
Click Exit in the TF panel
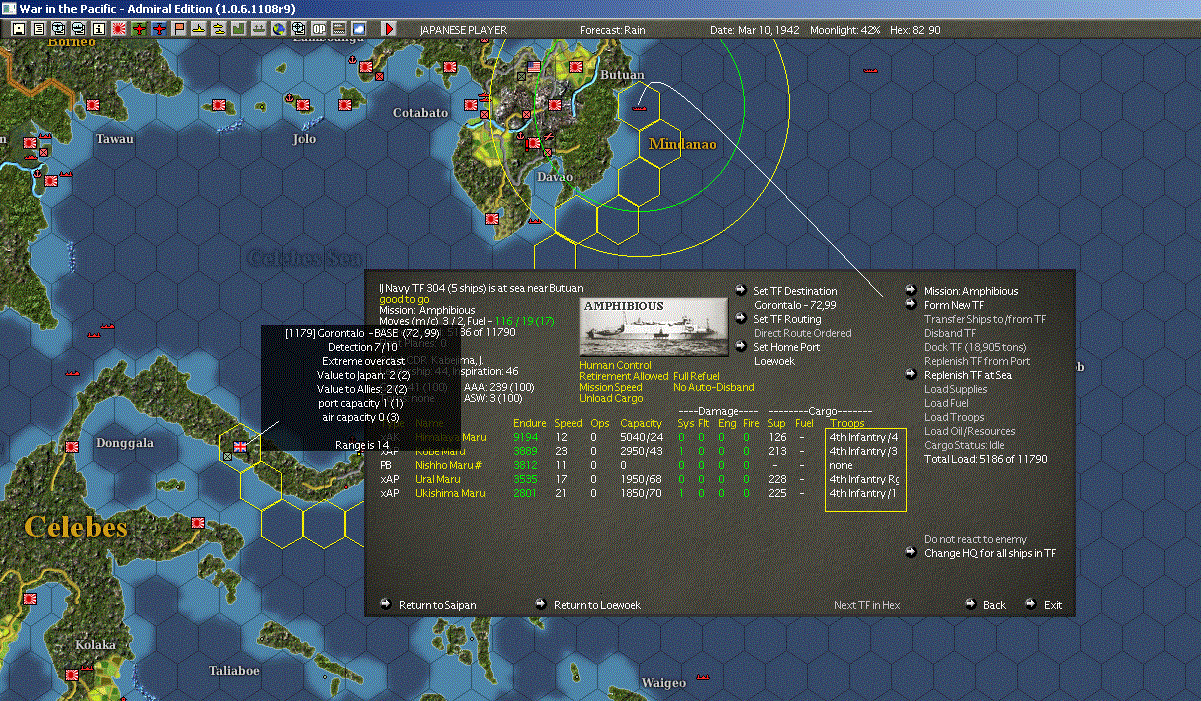[1053, 605]
